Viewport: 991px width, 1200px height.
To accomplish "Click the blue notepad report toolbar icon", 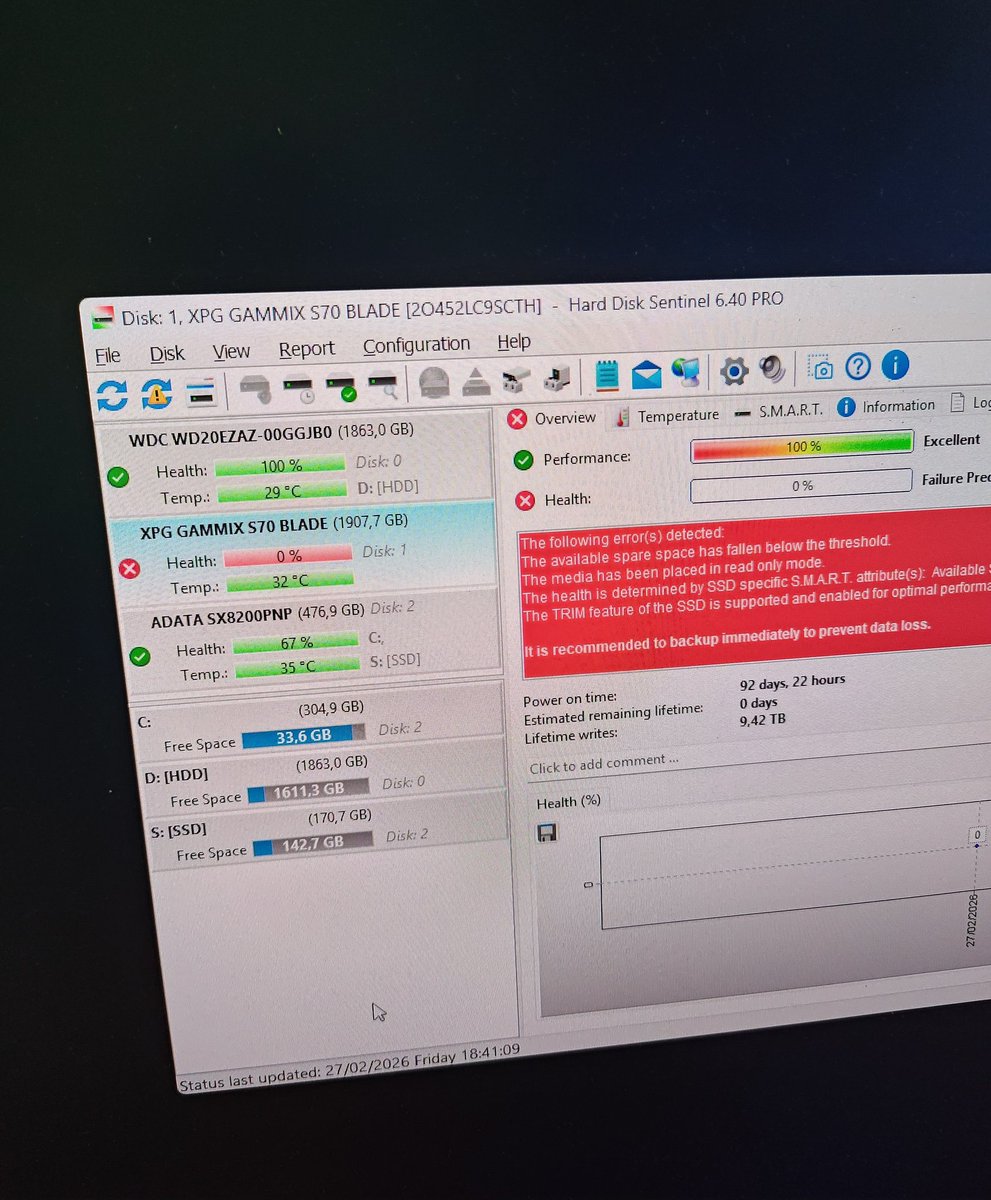I will [606, 374].
